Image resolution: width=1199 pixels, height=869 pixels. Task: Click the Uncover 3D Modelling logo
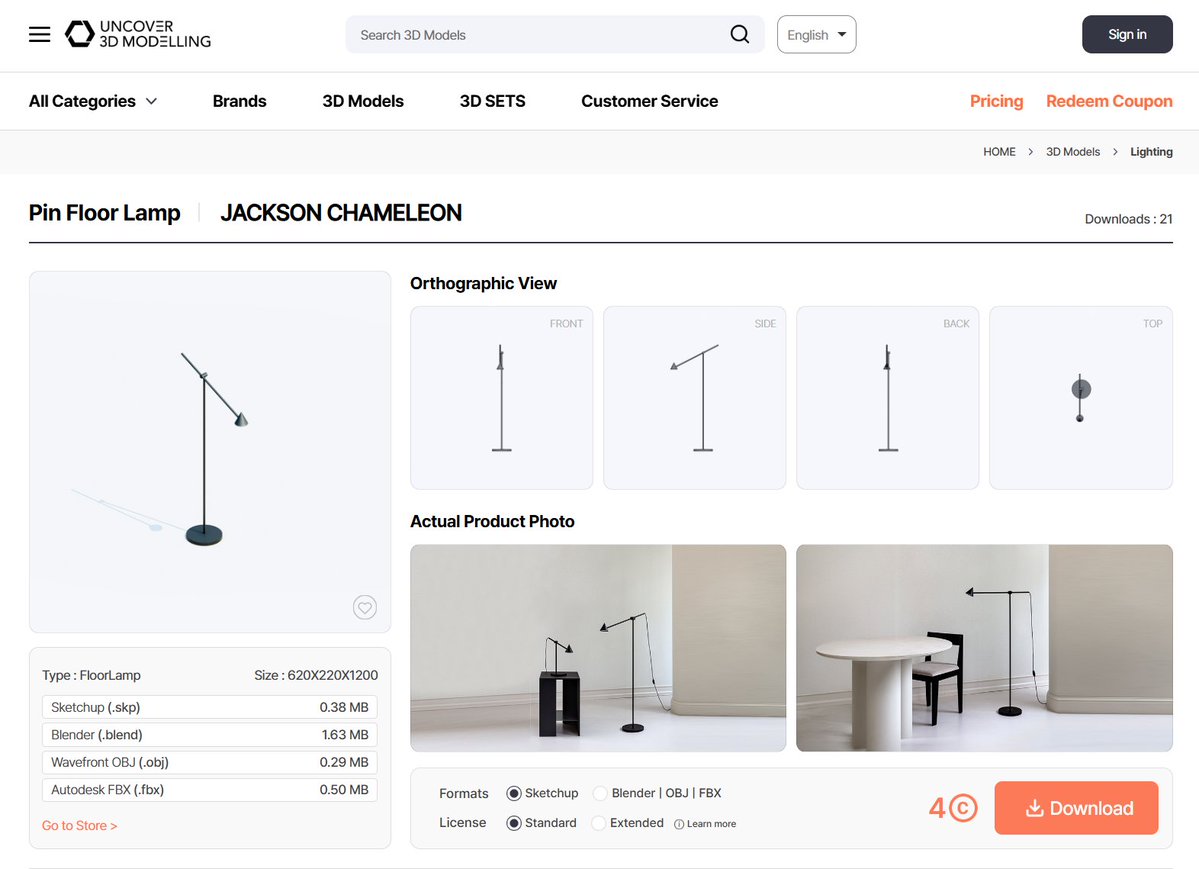point(138,34)
